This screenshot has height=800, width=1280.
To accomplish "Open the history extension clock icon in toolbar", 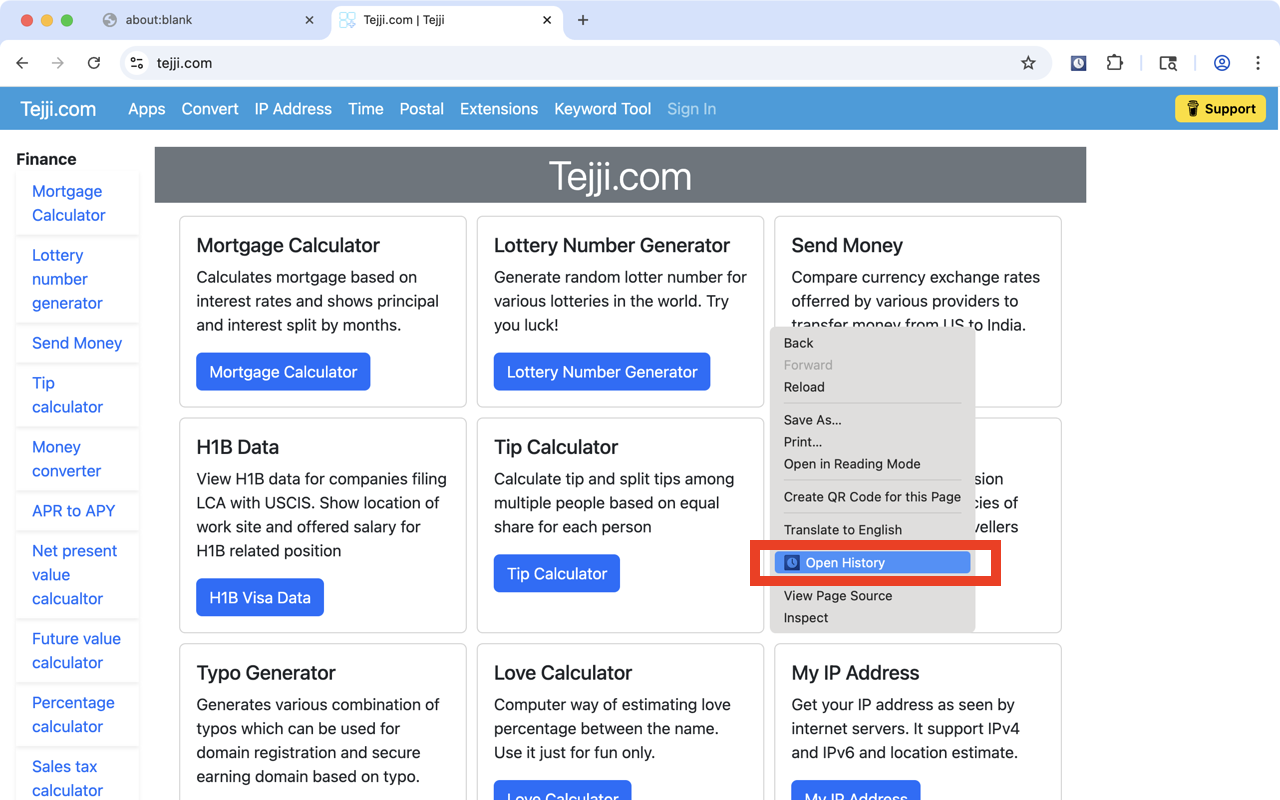I will click(1078, 63).
